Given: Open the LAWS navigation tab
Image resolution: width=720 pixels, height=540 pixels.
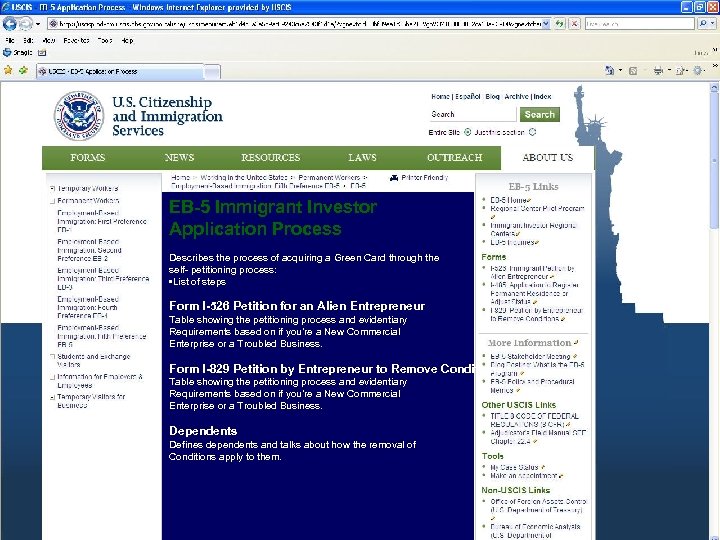Looking at the screenshot, I should [x=362, y=158].
